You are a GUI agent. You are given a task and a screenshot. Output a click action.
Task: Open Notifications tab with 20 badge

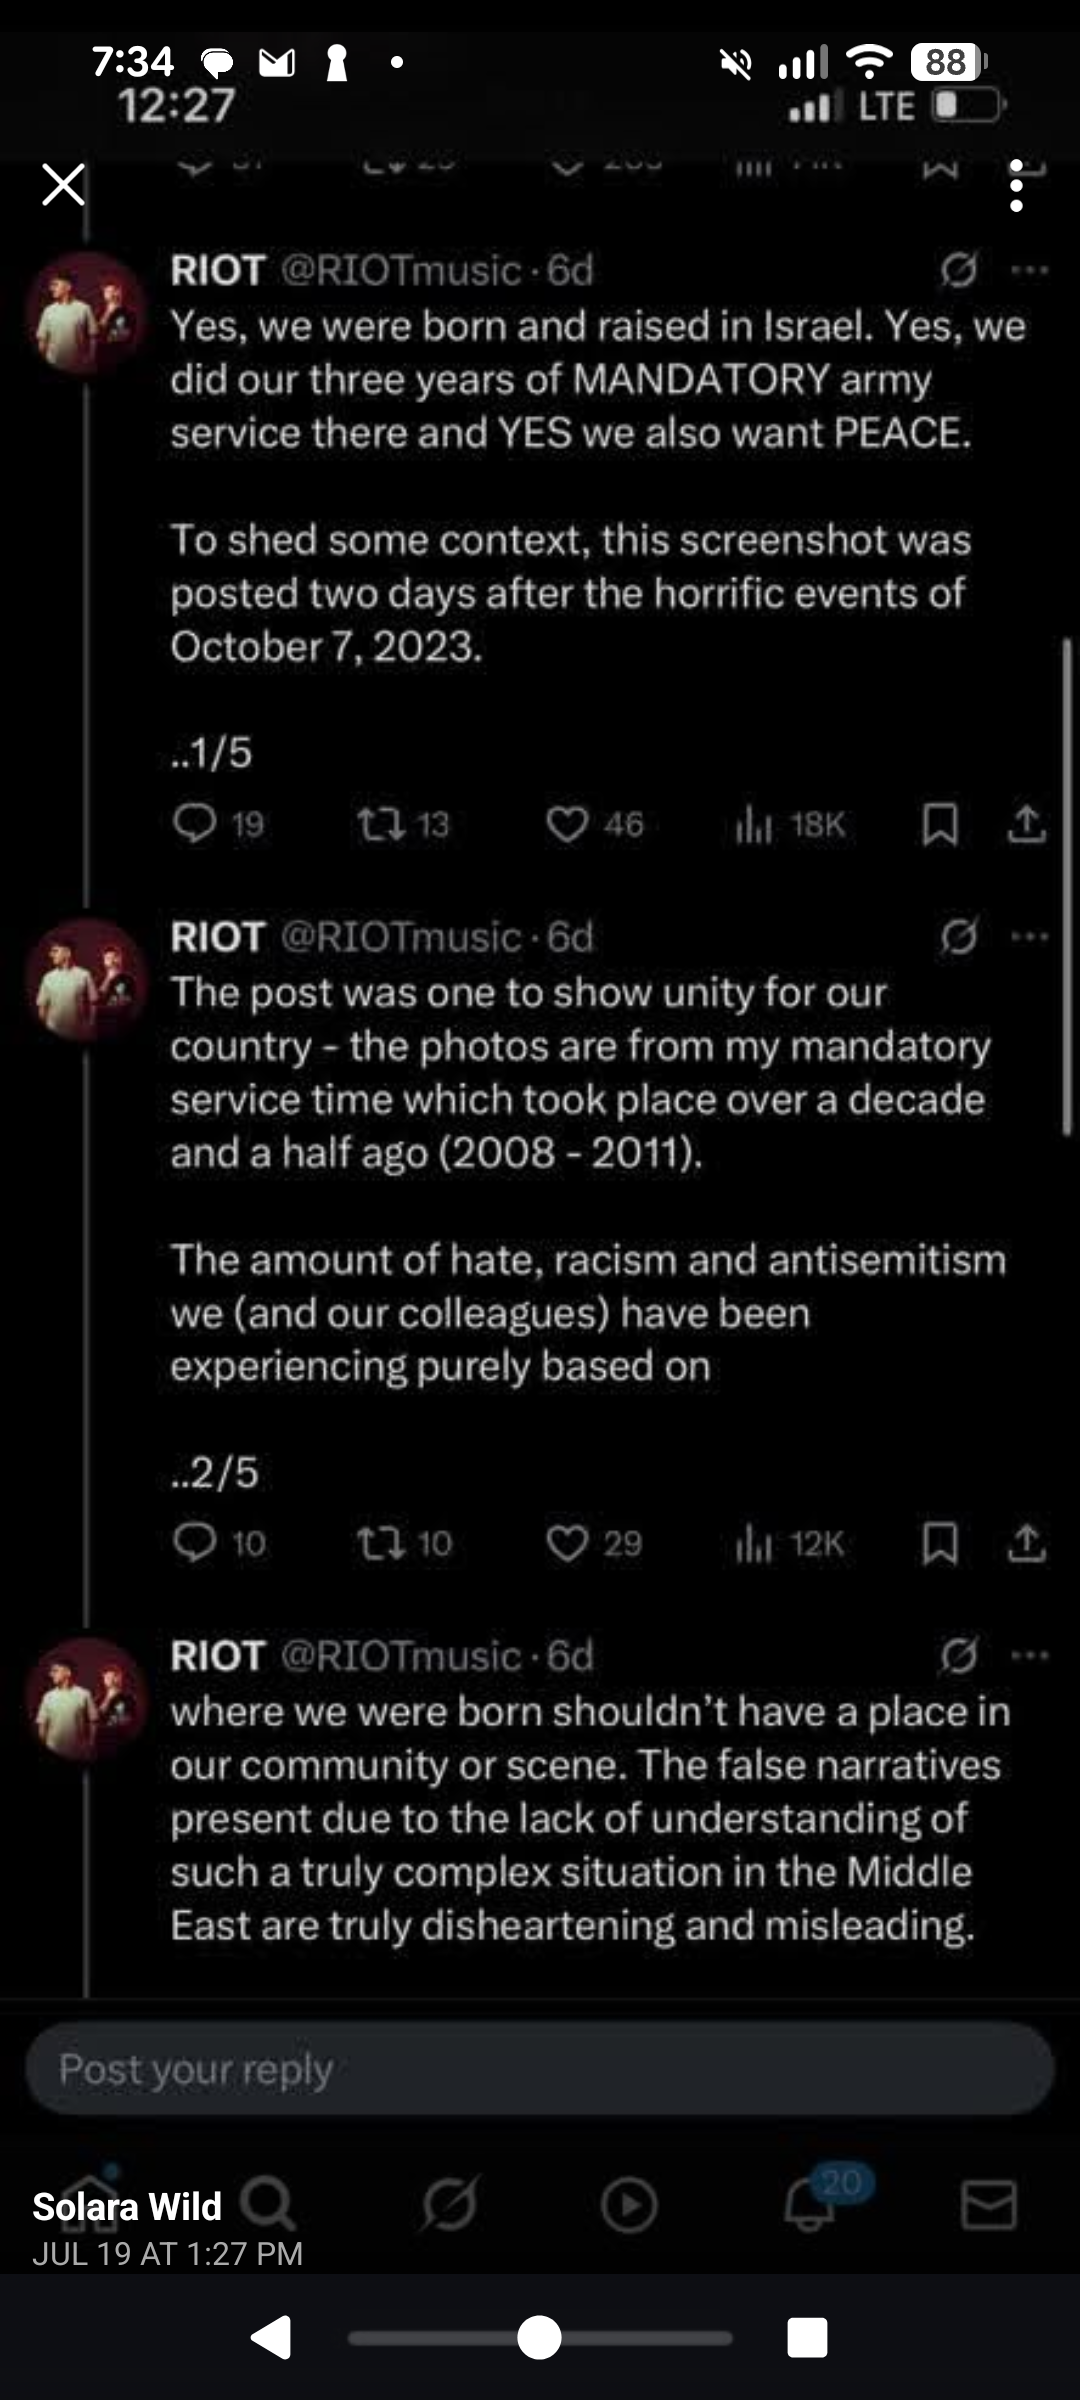pyautogui.click(x=810, y=2205)
